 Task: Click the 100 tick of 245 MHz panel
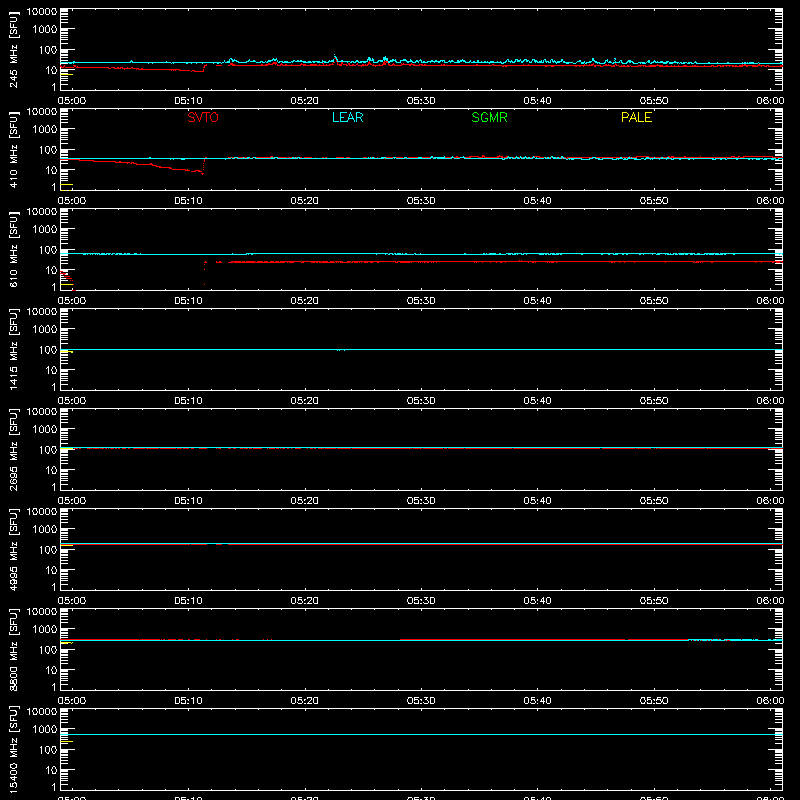pyautogui.click(x=48, y=50)
